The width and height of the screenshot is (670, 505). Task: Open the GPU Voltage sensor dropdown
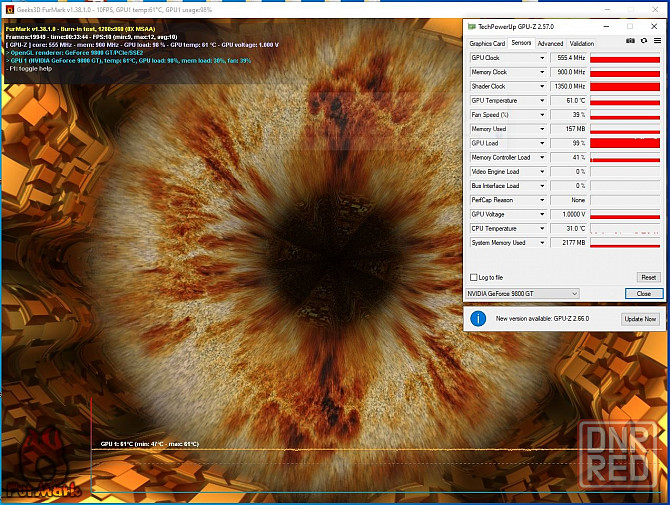[542, 214]
